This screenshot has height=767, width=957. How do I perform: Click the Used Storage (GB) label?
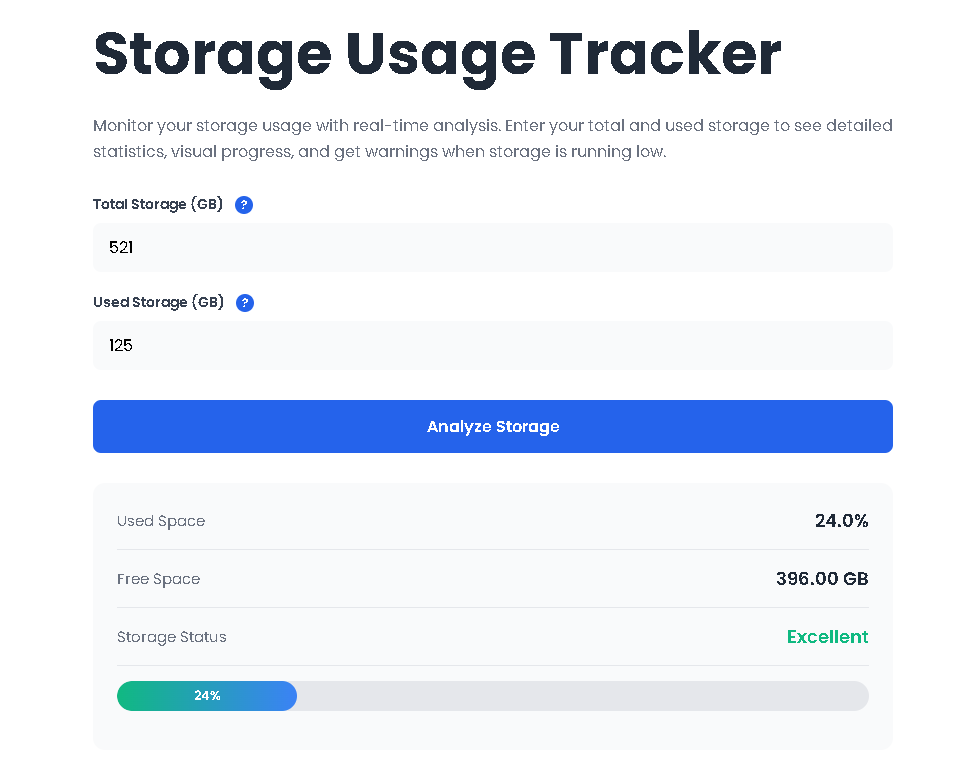pos(157,302)
